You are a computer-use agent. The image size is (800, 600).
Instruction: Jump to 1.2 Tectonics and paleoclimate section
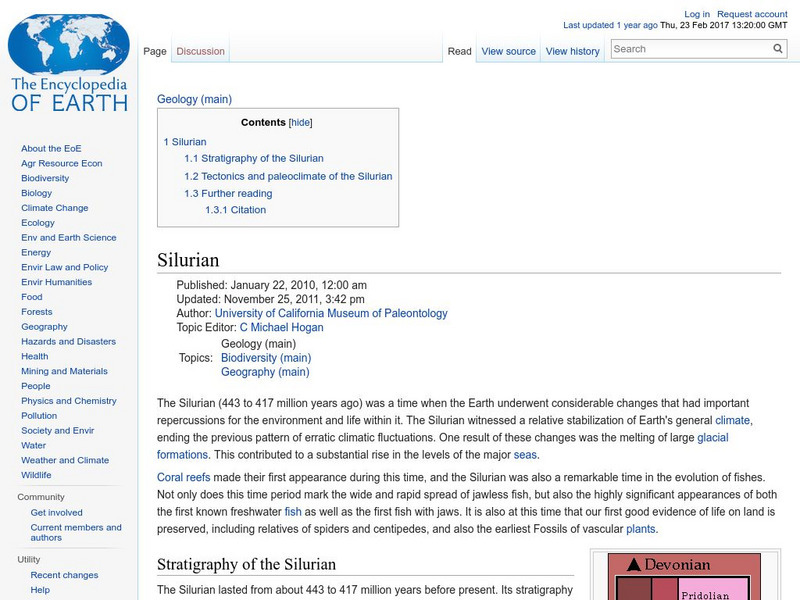click(288, 176)
